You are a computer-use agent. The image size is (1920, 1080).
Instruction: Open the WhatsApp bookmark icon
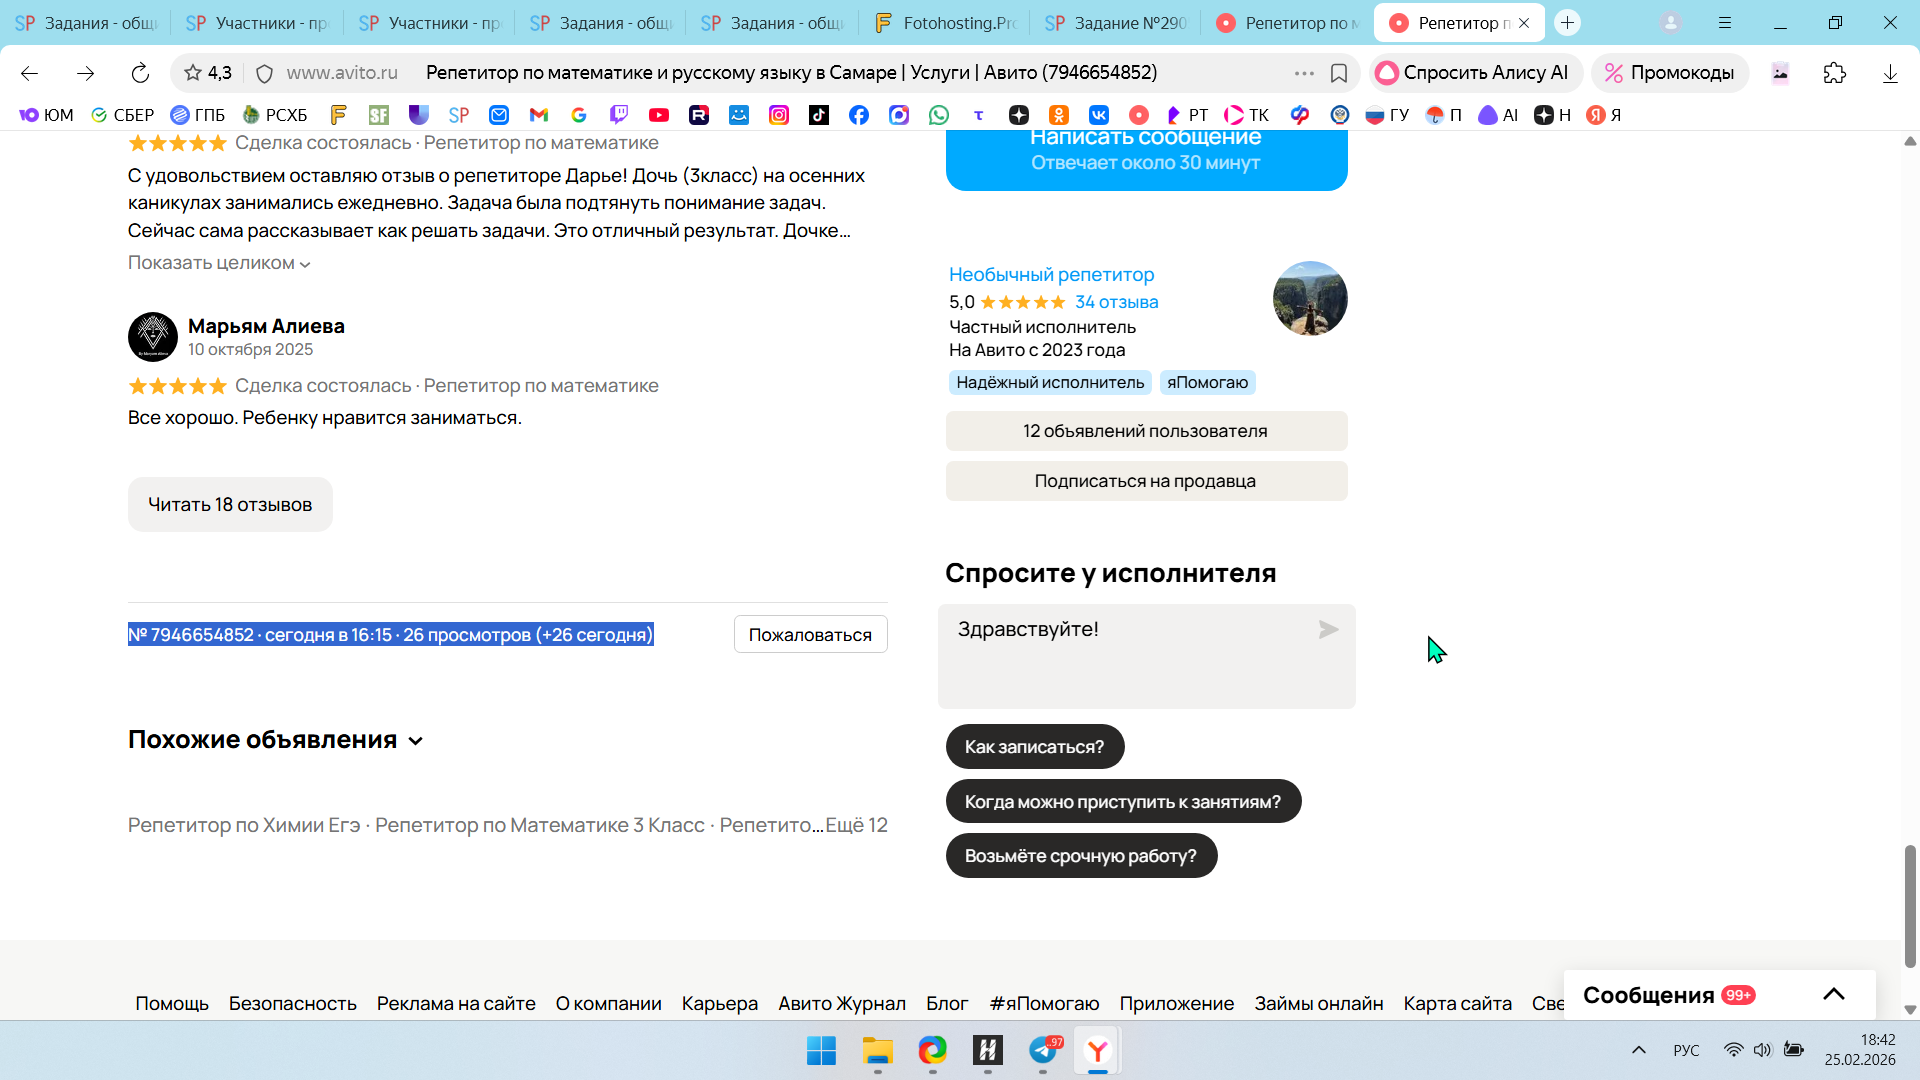(939, 115)
